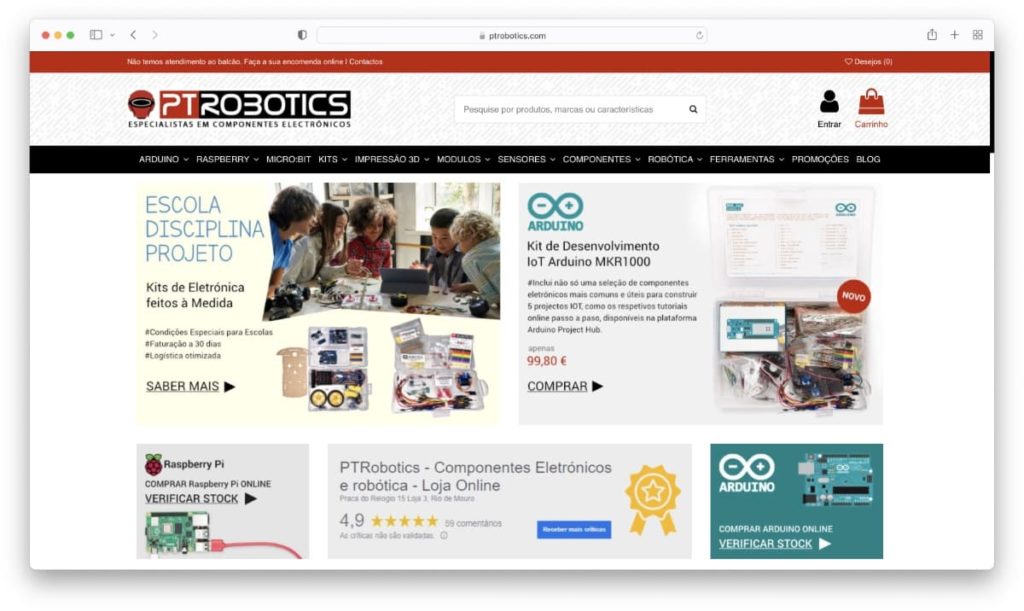1024x611 pixels.
Task: Open the BLOG menu item
Action: coord(868,159)
